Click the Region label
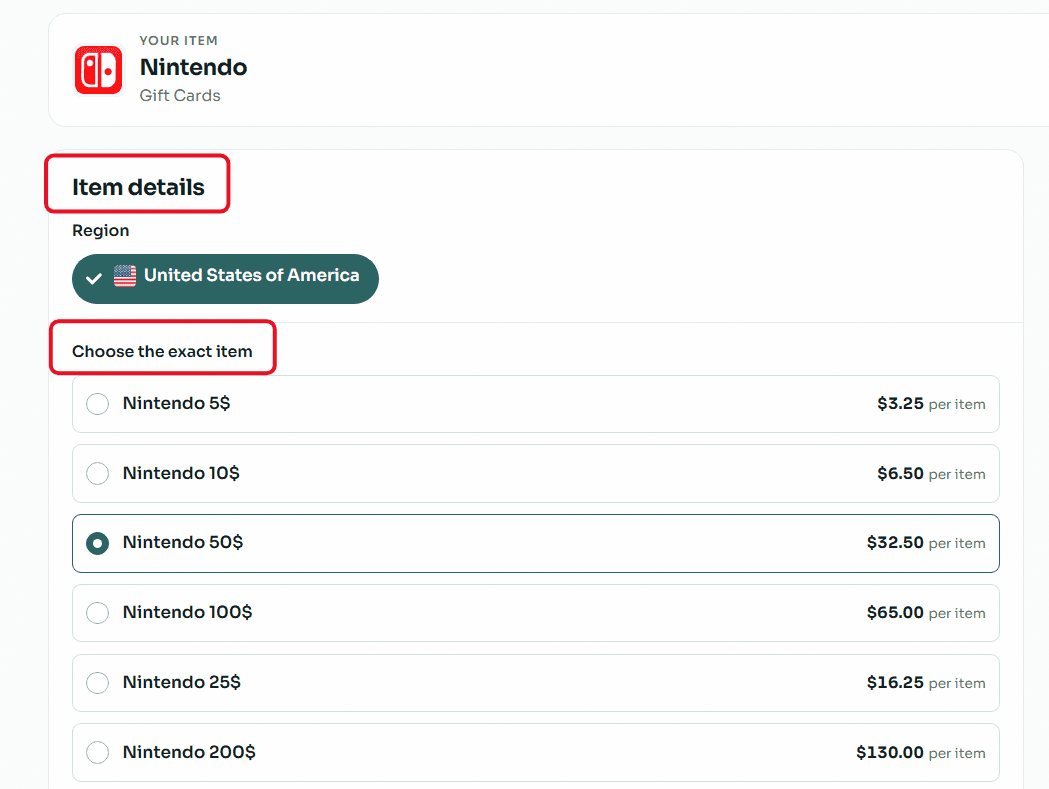Image resolution: width=1049 pixels, height=789 pixels. 101,231
